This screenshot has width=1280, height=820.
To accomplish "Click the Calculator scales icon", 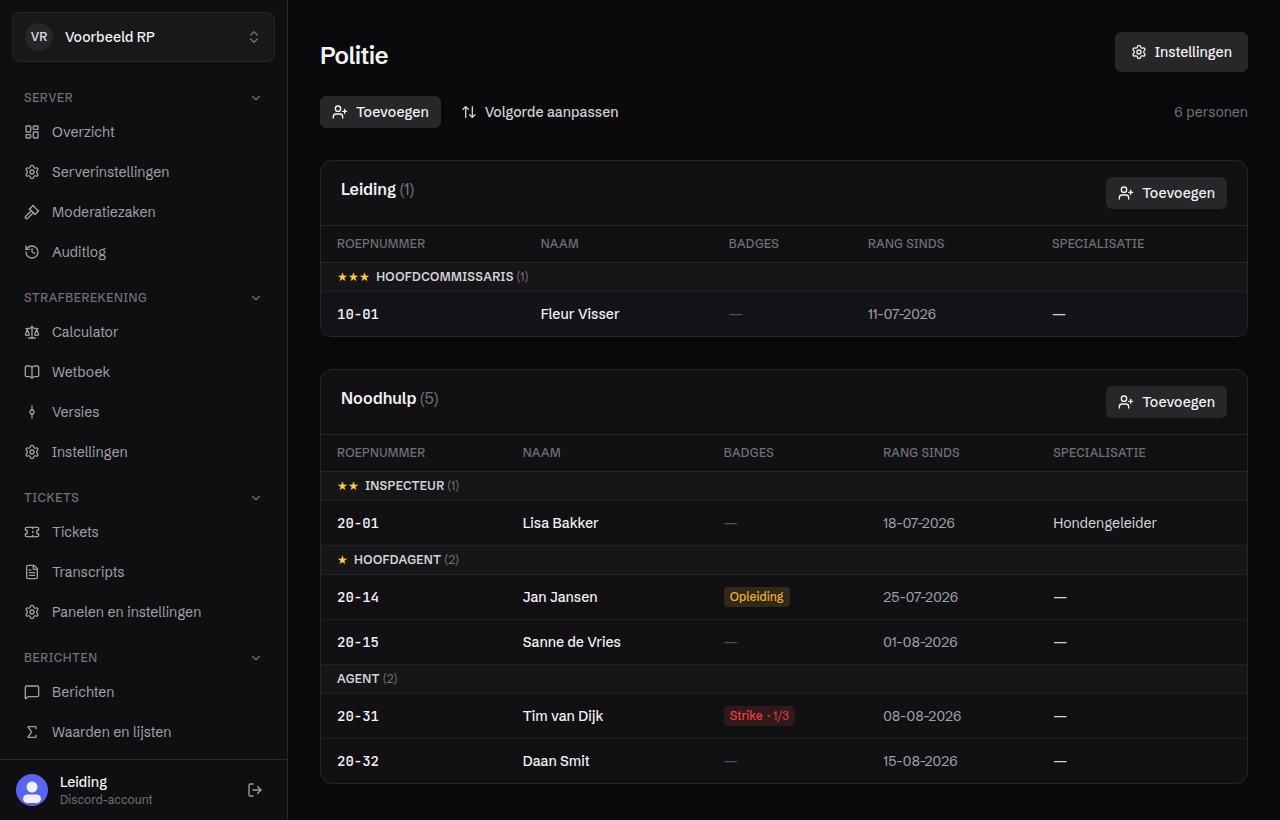I will [32, 332].
